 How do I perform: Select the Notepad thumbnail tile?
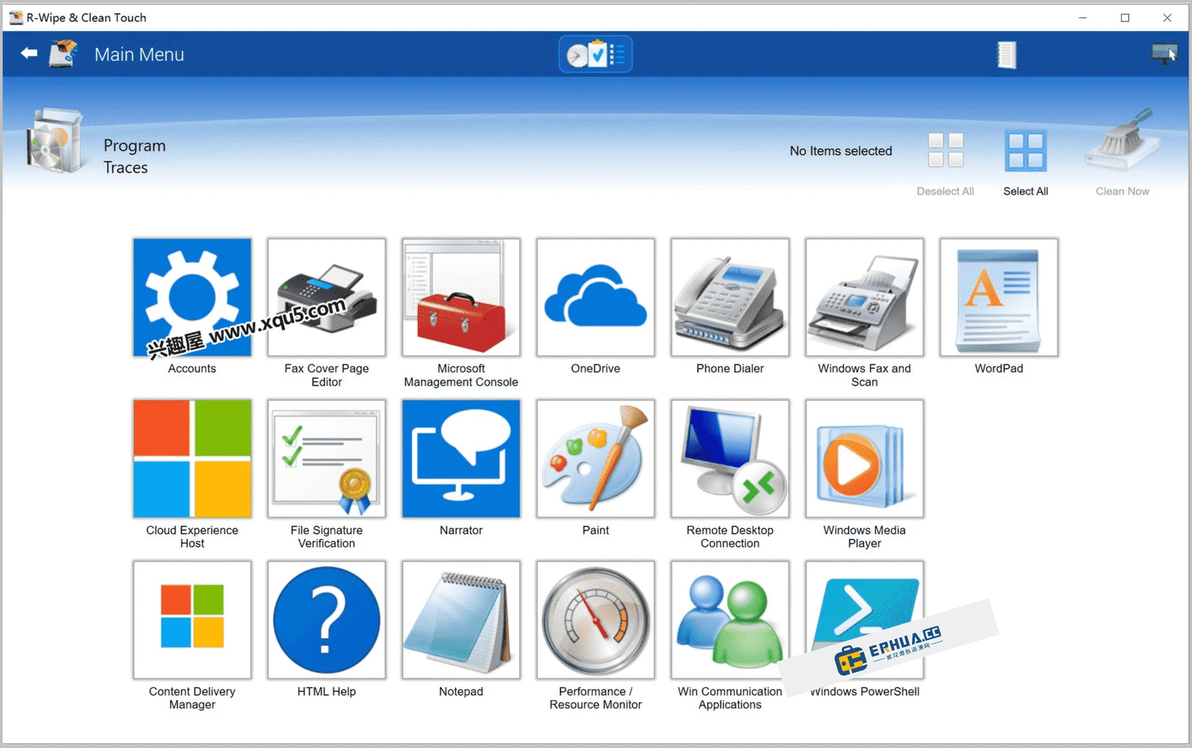click(461, 620)
